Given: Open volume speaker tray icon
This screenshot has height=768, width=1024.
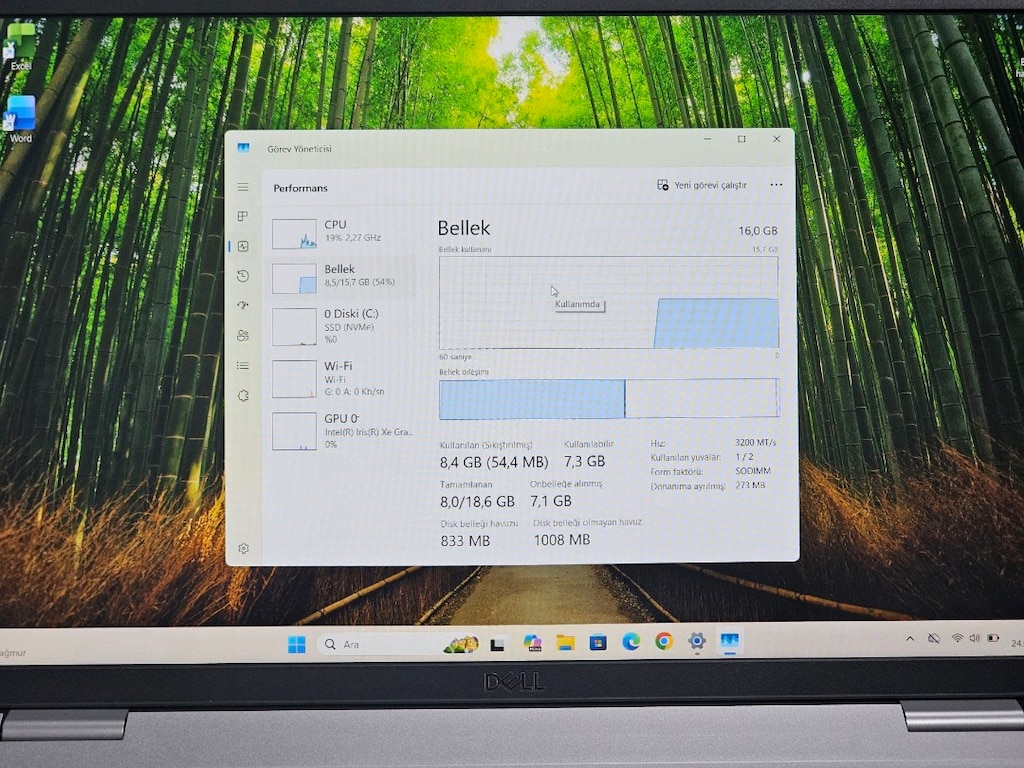Looking at the screenshot, I should pyautogui.click(x=974, y=638).
